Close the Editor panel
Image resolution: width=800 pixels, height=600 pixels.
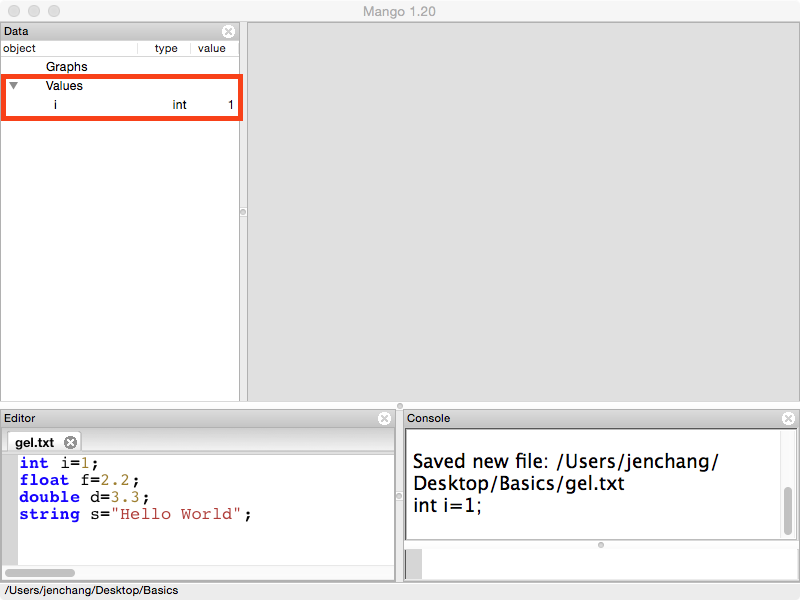tap(385, 418)
